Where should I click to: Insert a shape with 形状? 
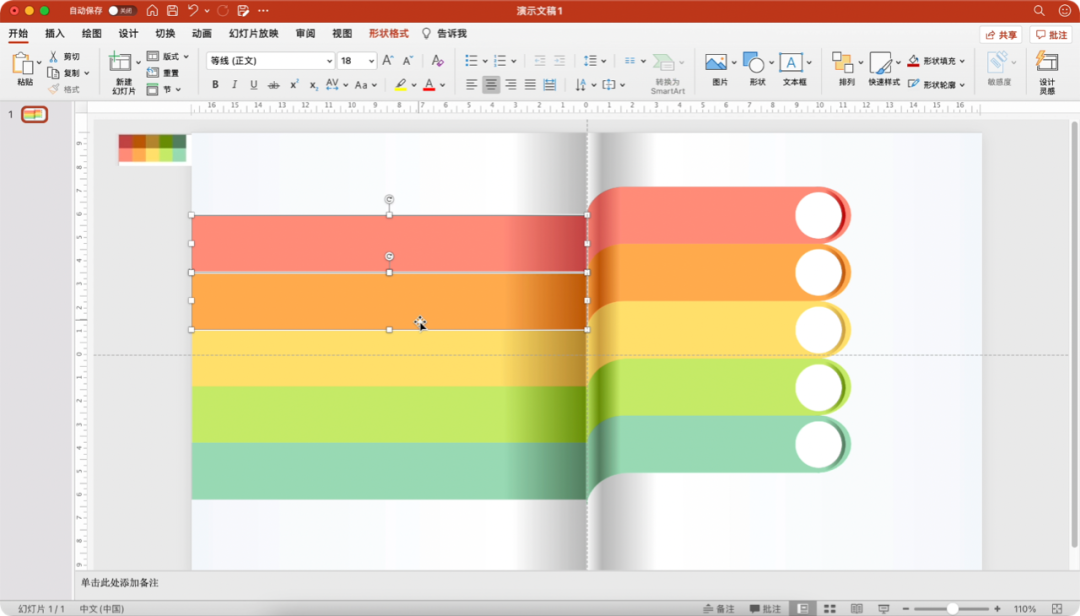pos(754,69)
